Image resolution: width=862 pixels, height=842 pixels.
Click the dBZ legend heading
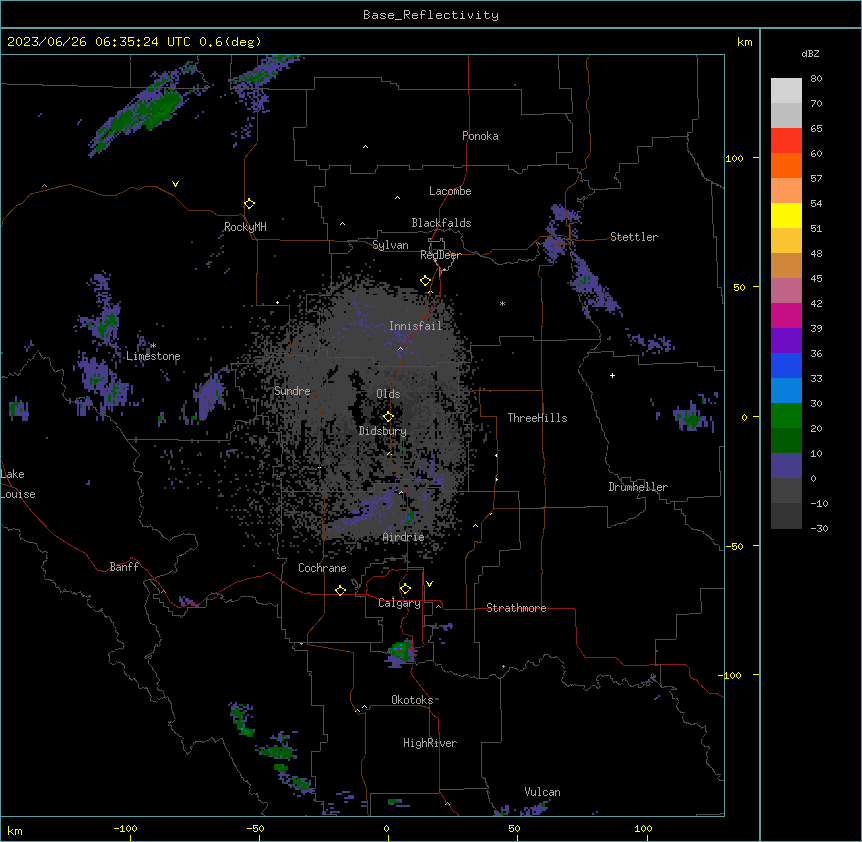point(810,54)
